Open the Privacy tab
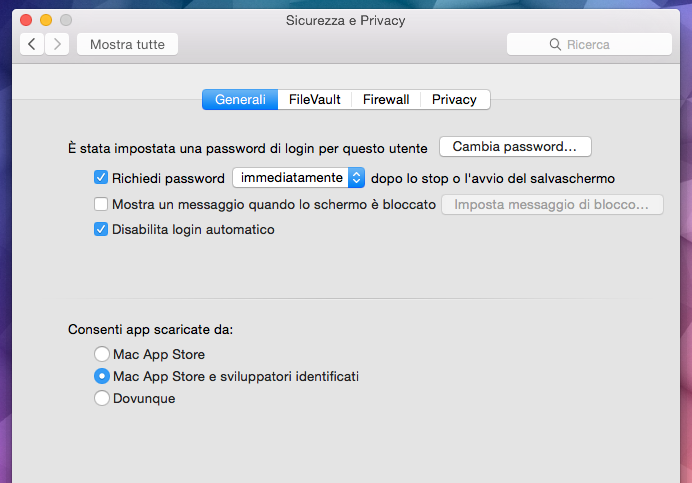Viewport: 692px width, 483px height. click(454, 99)
